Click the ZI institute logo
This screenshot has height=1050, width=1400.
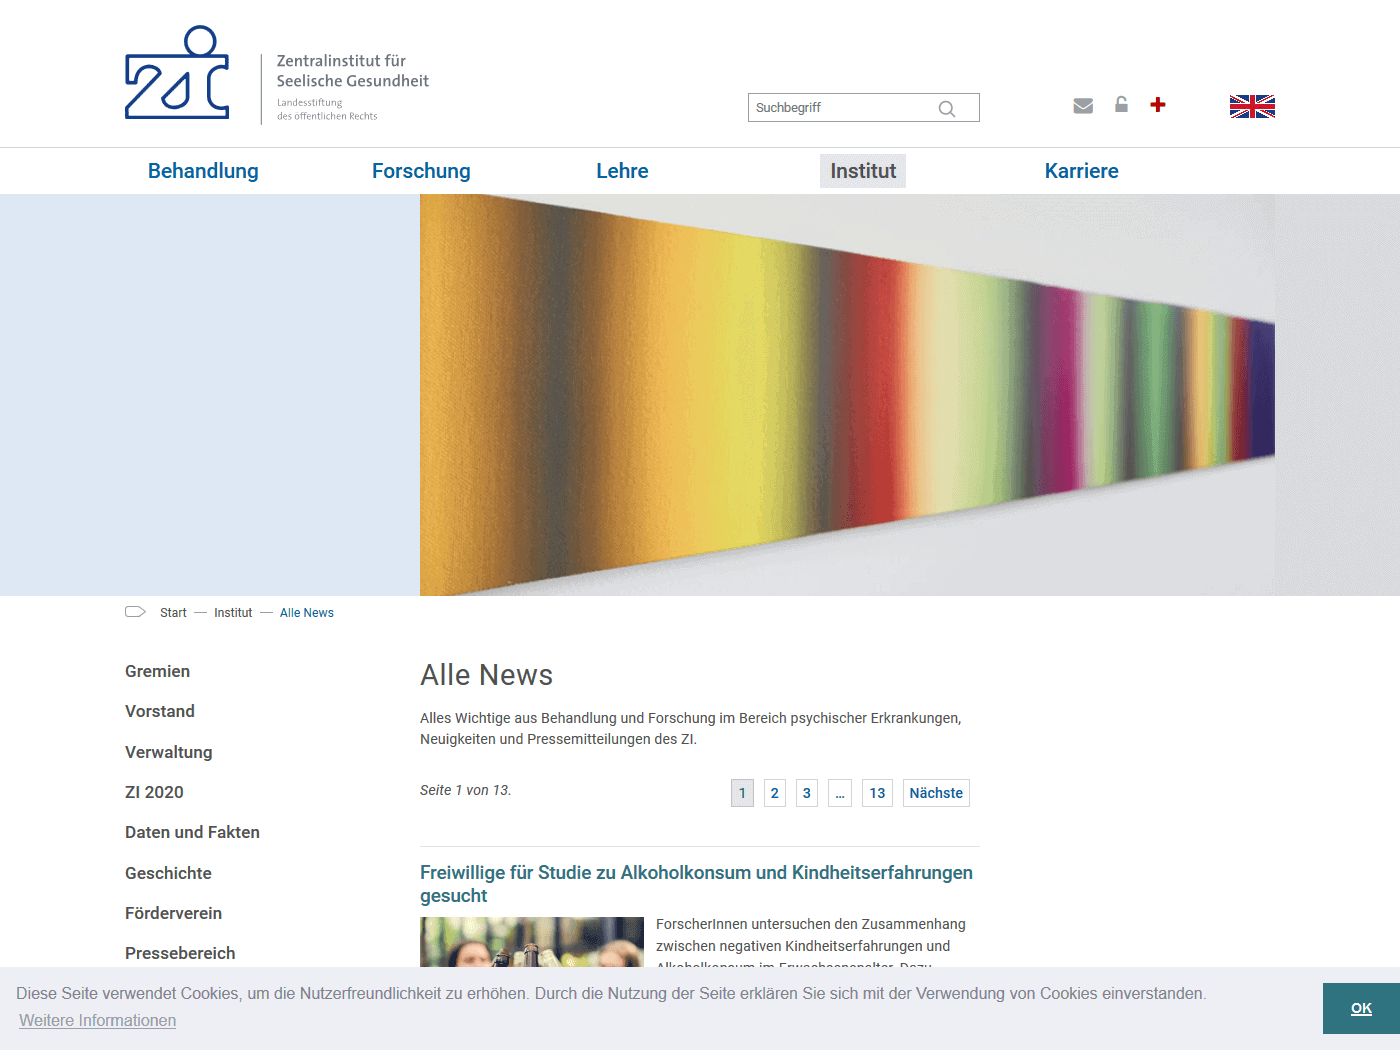[x=178, y=75]
